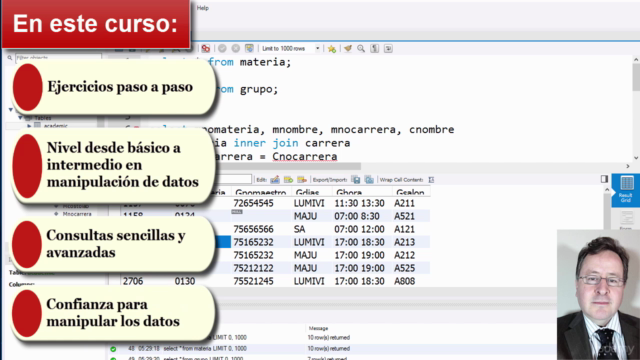This screenshot has height=360, width=640.
Task: Click the 'inner' keyword in the editor
Action: [x=249, y=143]
